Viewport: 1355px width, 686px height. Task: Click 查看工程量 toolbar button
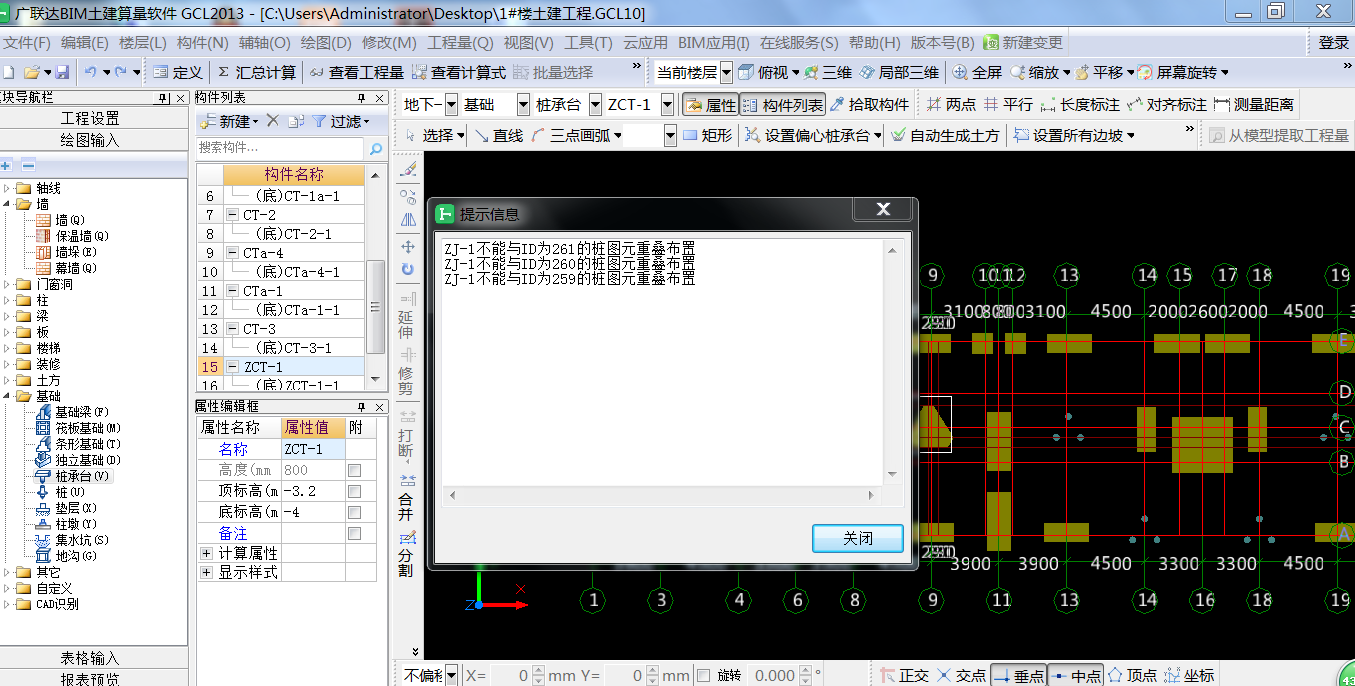tap(357, 73)
